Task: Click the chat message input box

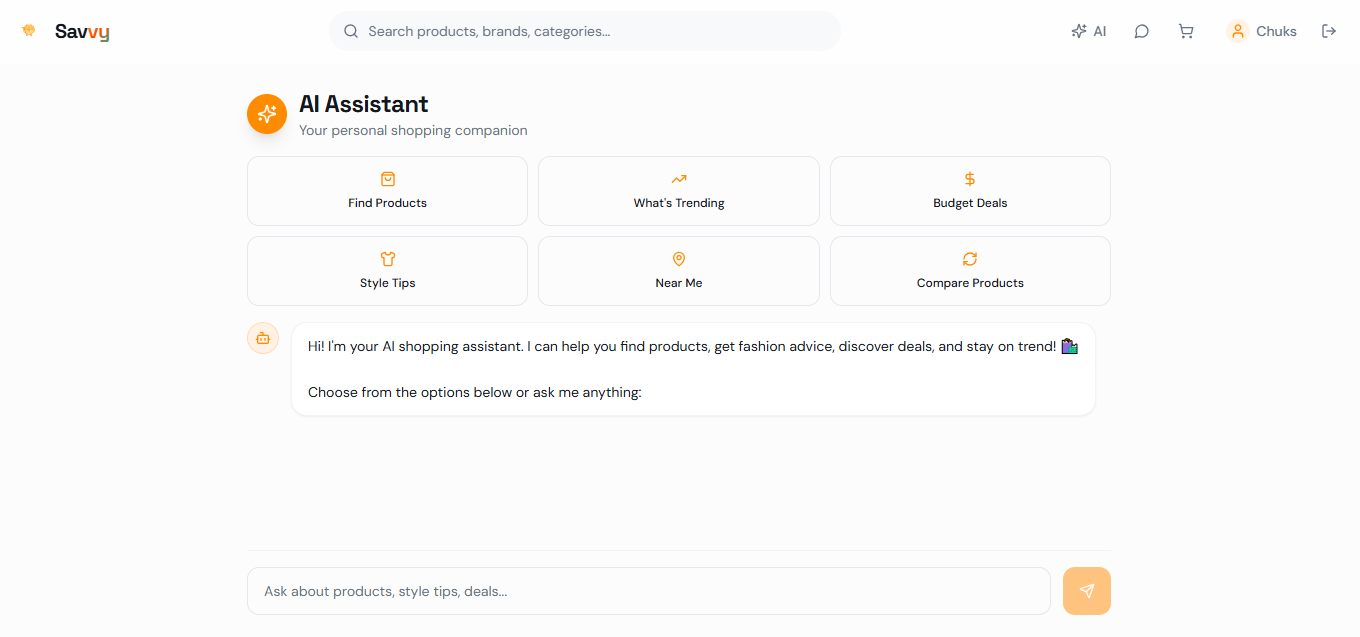Action: (x=648, y=591)
